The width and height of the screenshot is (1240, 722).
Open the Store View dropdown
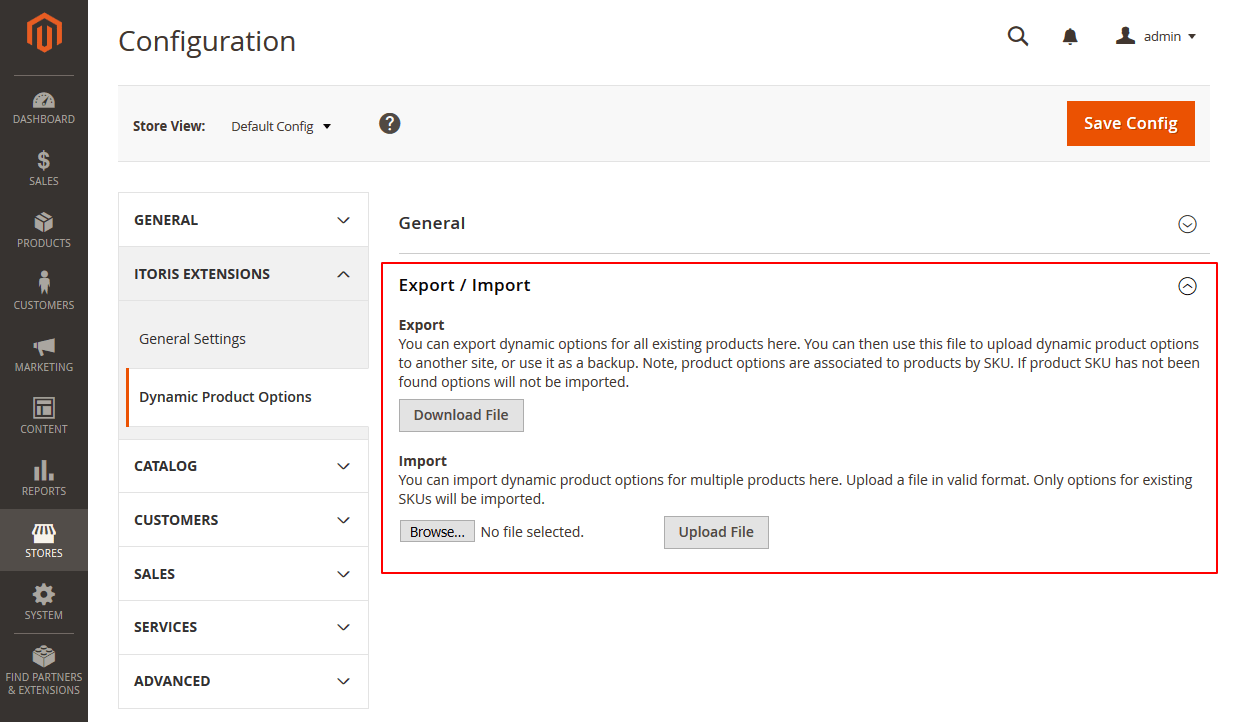[281, 126]
